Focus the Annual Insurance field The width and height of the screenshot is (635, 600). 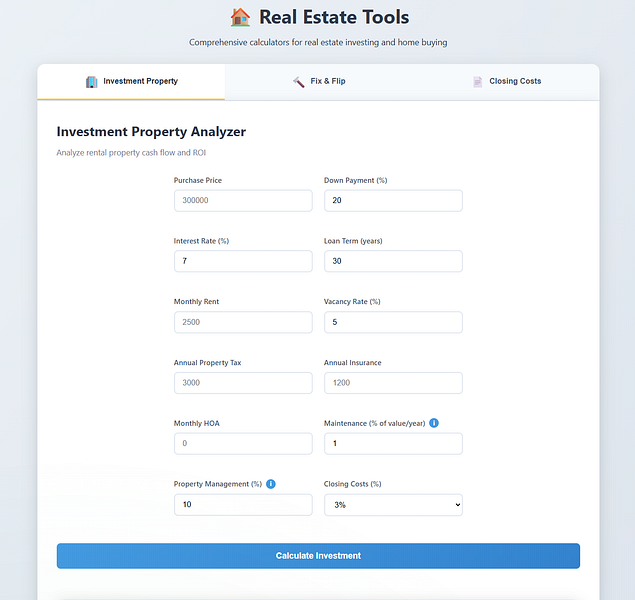pos(393,383)
